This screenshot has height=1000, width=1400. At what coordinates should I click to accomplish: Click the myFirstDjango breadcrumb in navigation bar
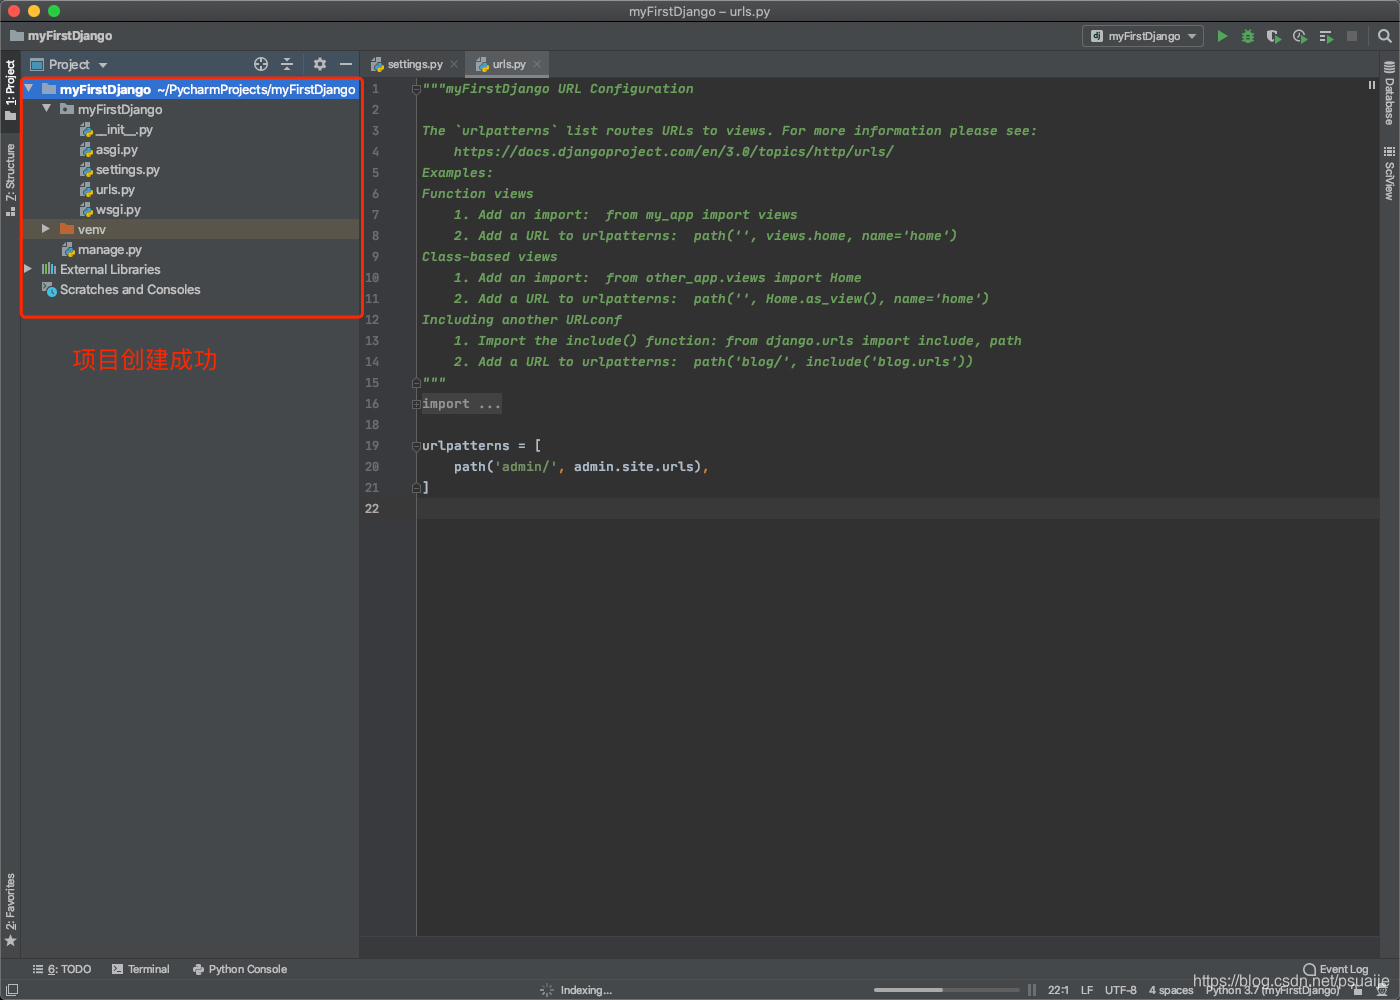(60, 36)
